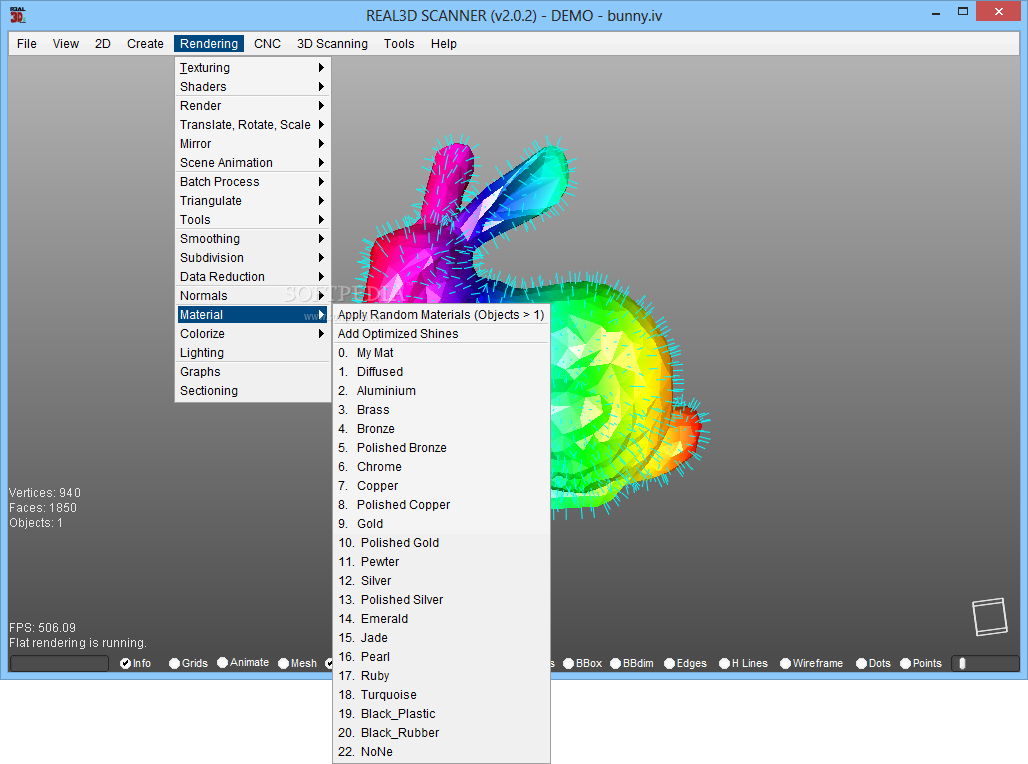Choose Graphs in the Rendering menu
The image size is (1028, 764).
point(252,372)
